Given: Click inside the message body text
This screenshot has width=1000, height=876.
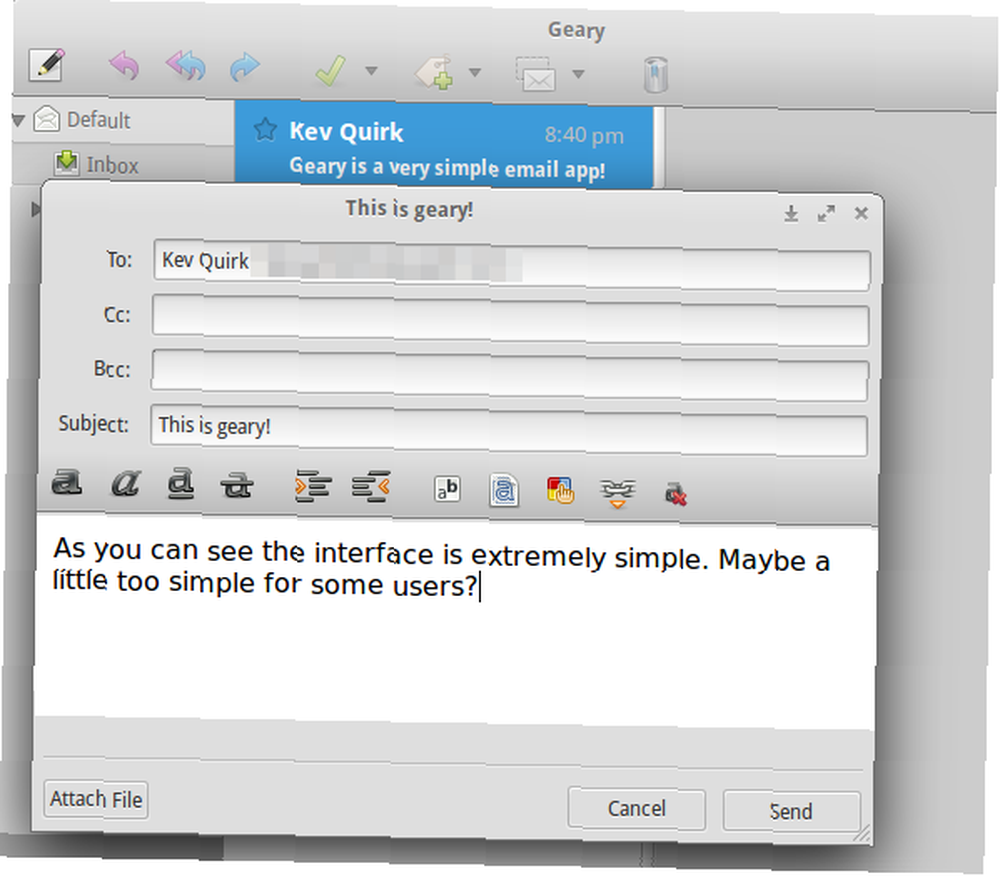Looking at the screenshot, I should click(x=441, y=567).
